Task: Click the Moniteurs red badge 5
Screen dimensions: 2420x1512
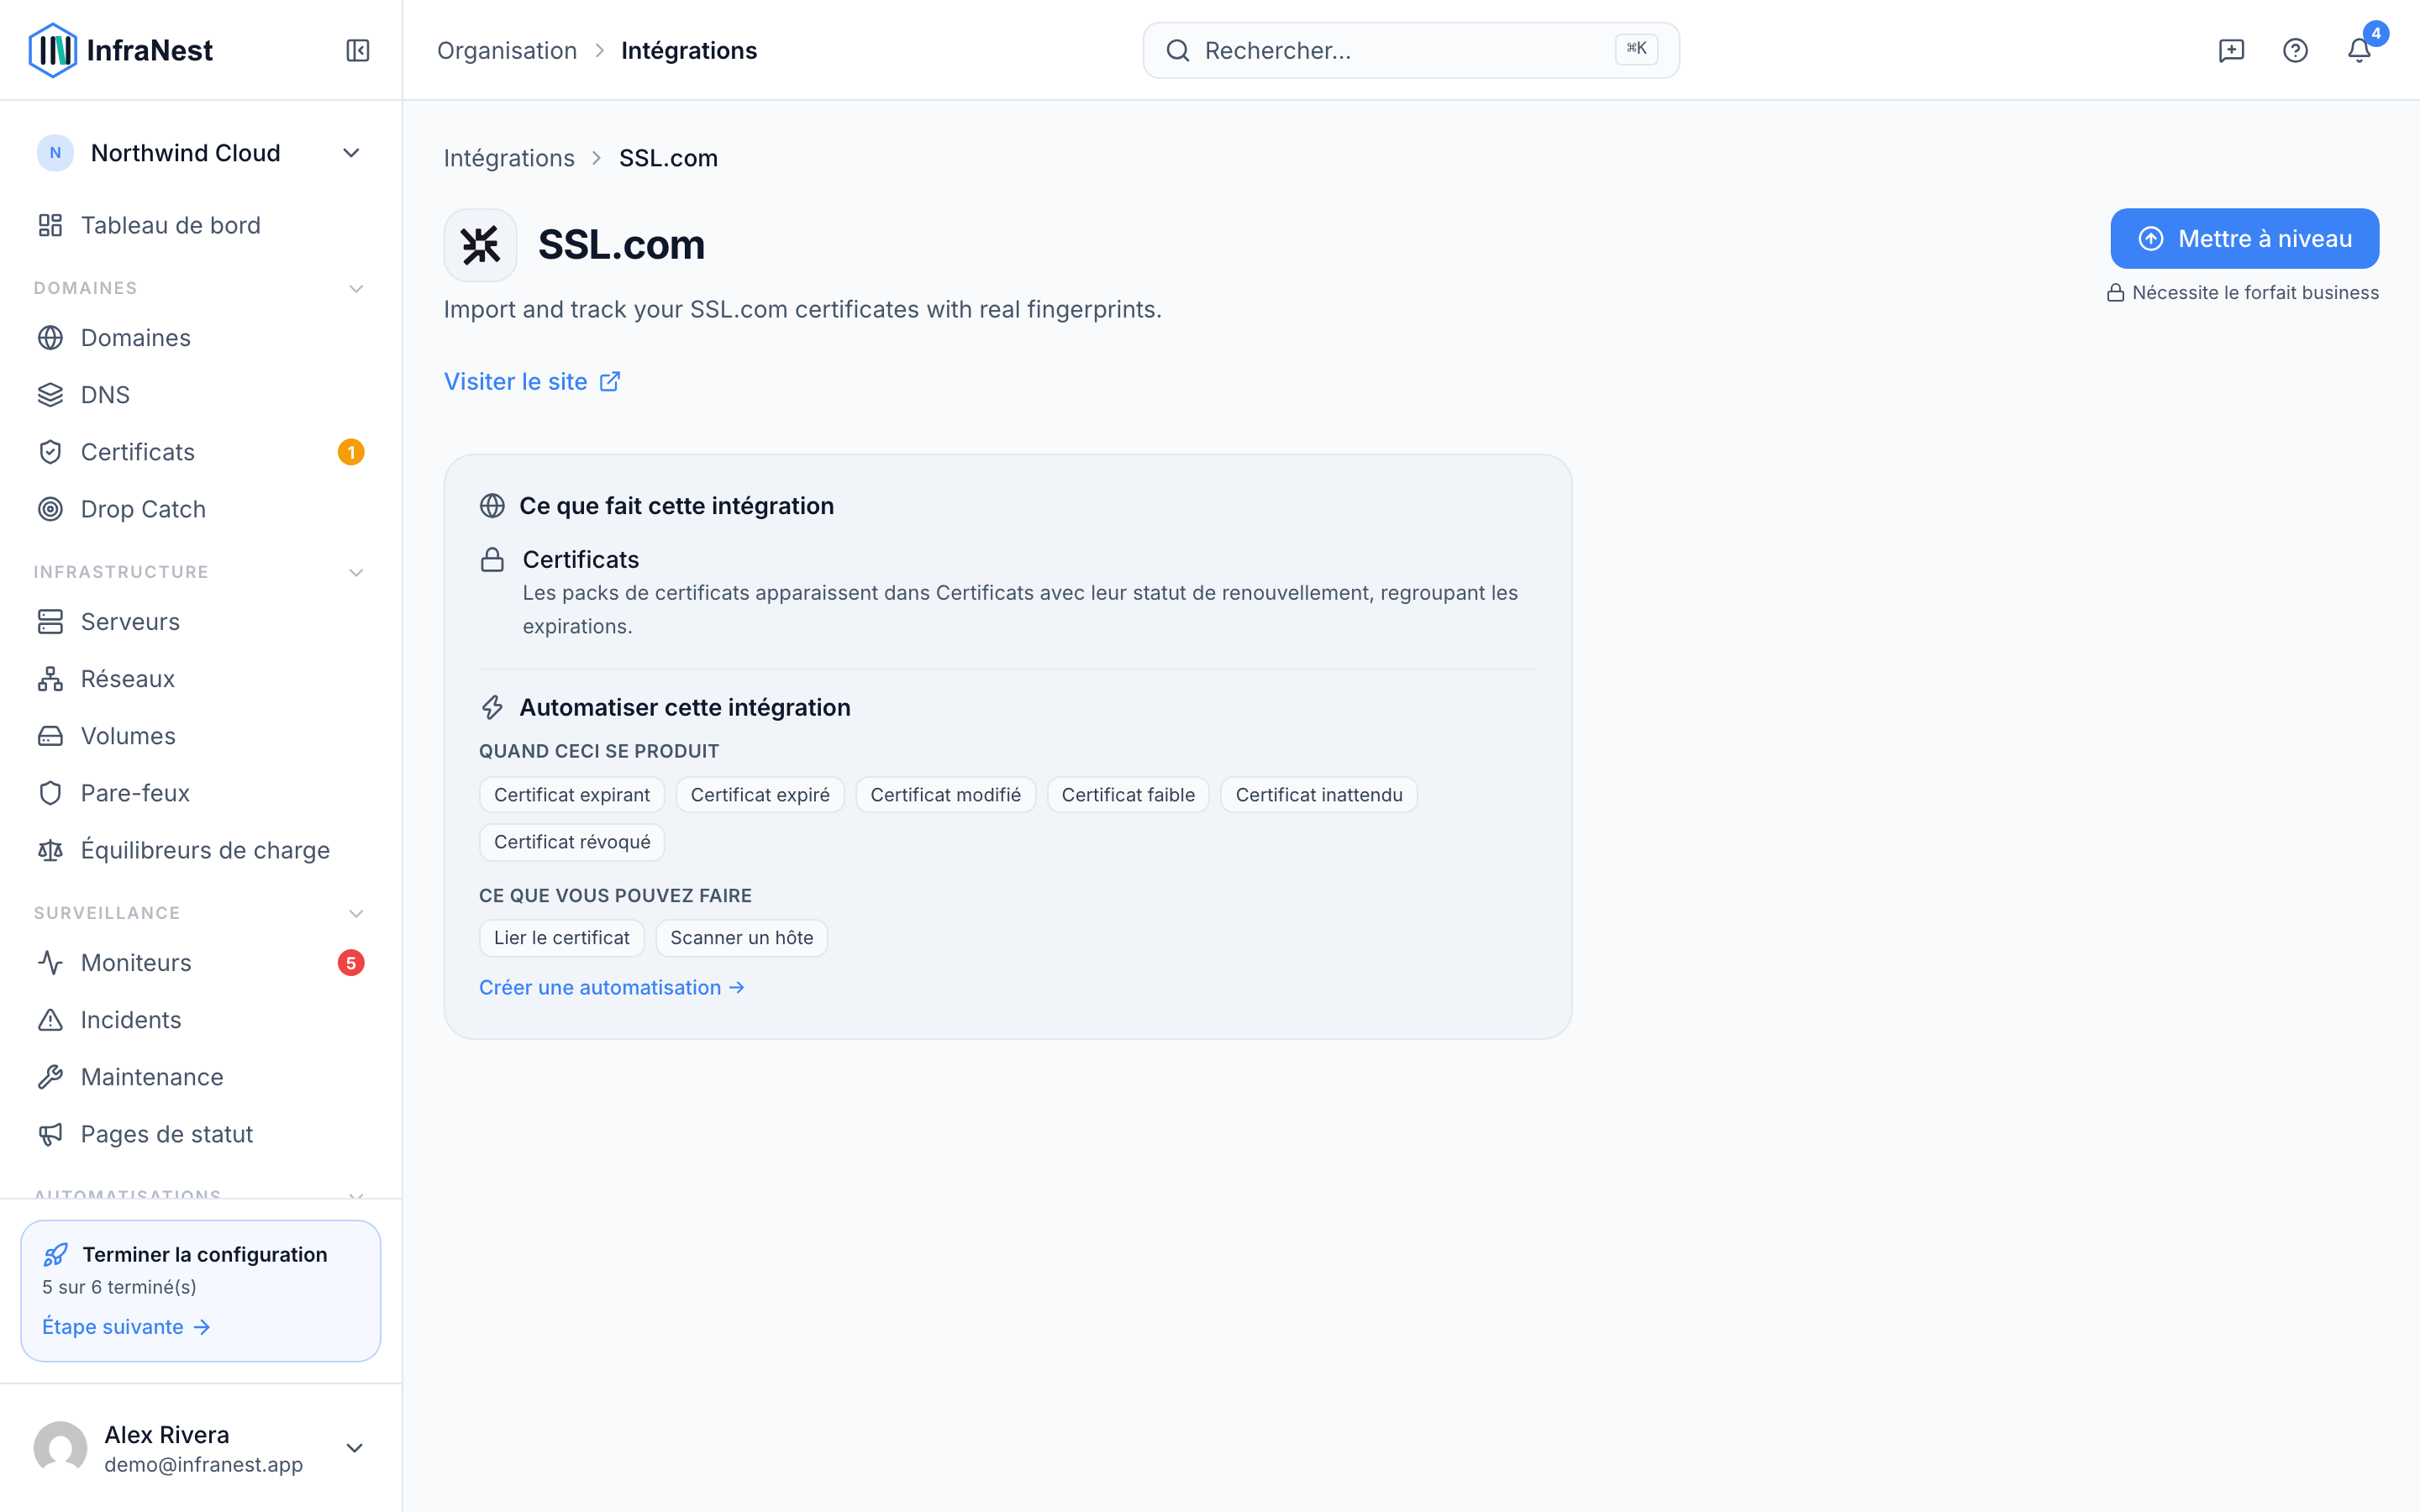Action: tap(351, 963)
